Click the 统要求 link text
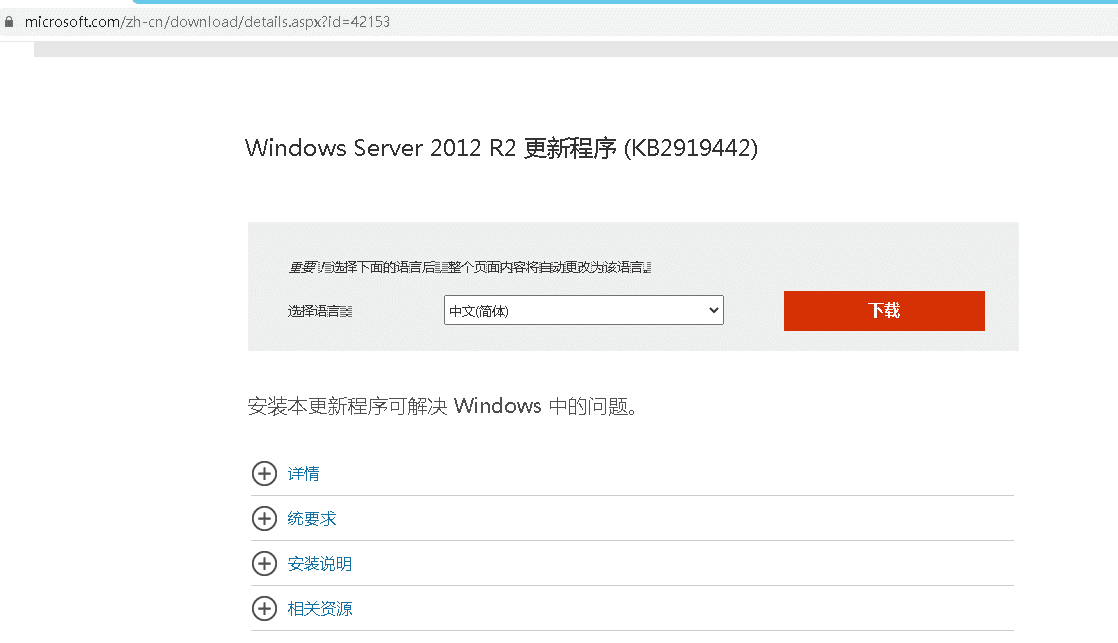 tap(312, 519)
